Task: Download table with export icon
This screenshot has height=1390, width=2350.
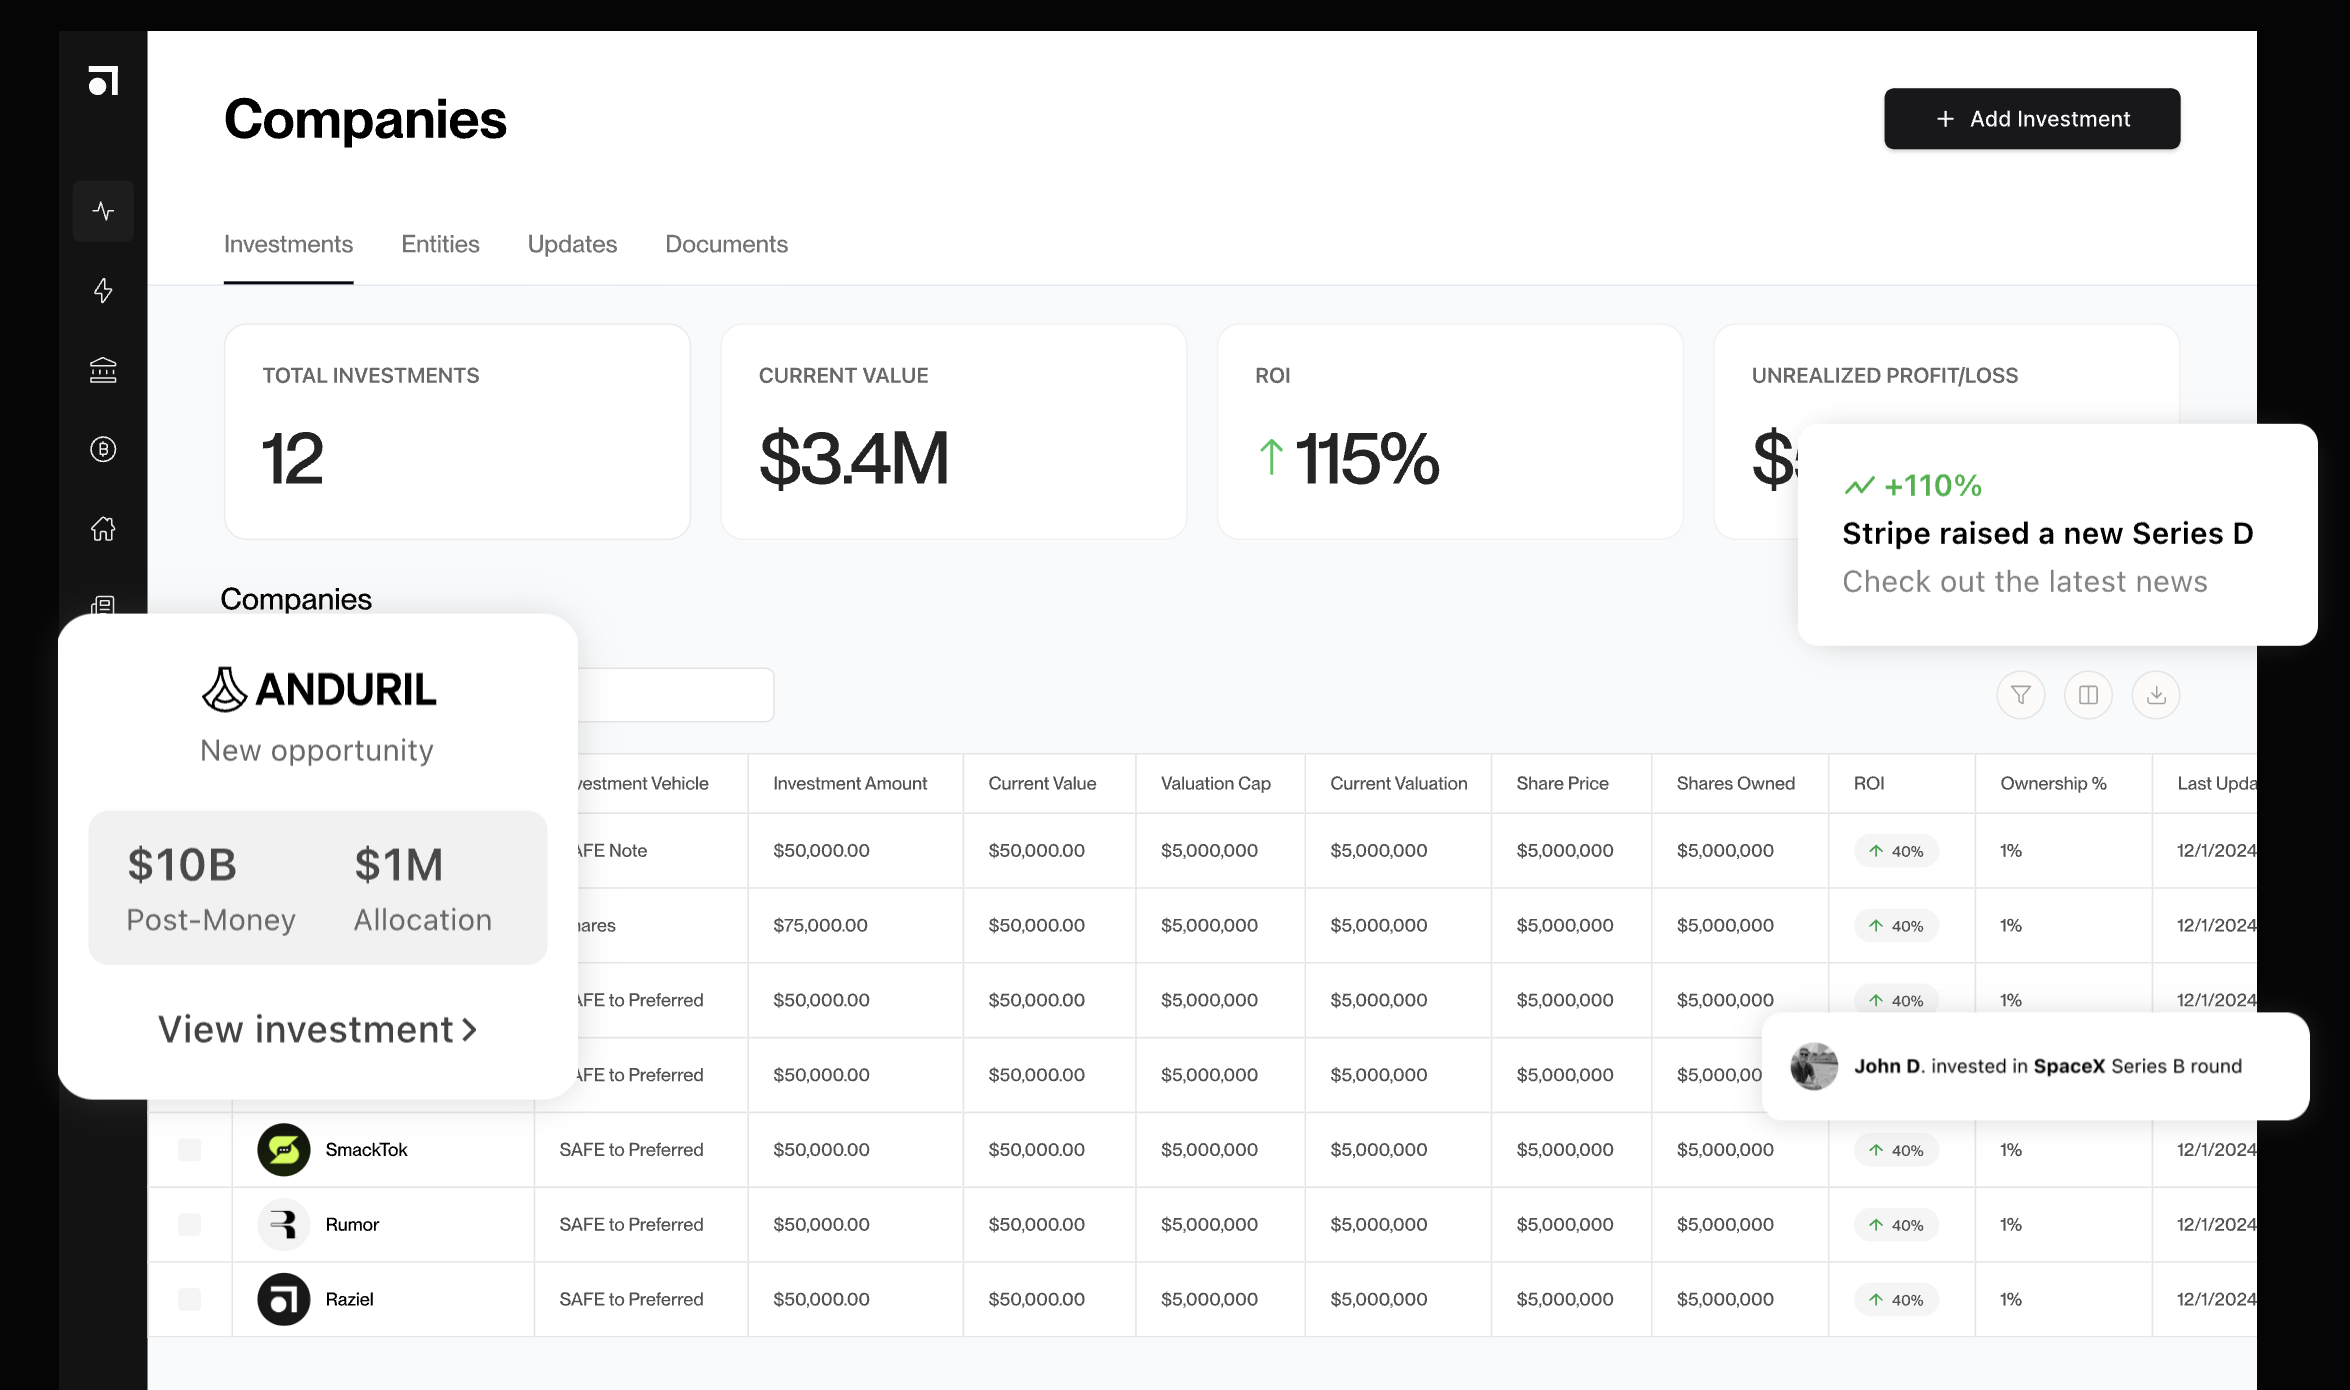Action: (x=2155, y=695)
